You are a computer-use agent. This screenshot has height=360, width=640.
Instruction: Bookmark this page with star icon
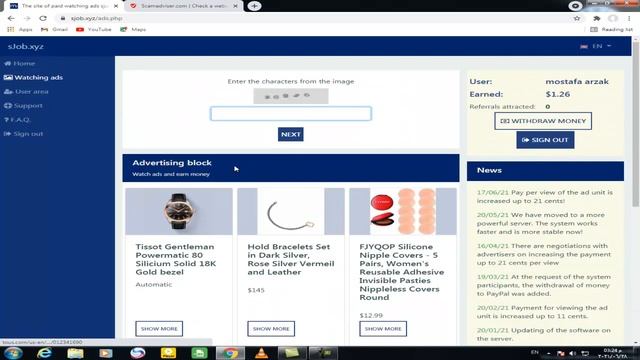coord(577,18)
